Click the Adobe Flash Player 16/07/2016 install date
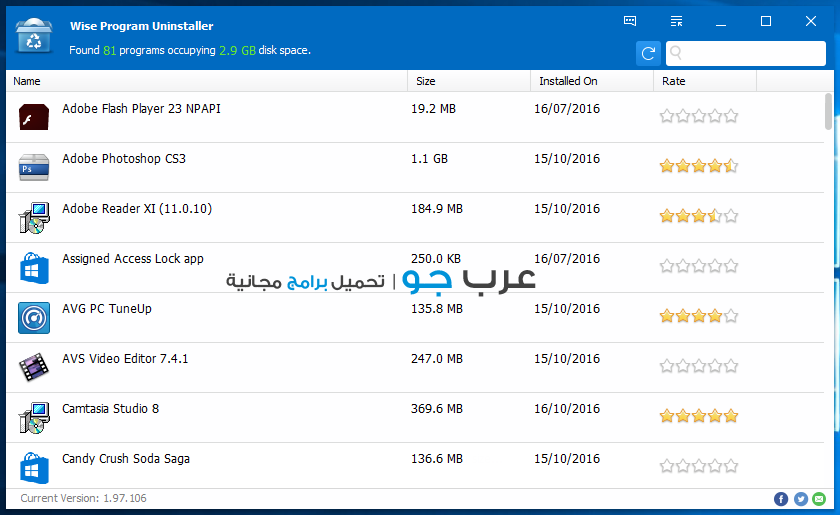Image resolution: width=840 pixels, height=515 pixels. click(567, 109)
